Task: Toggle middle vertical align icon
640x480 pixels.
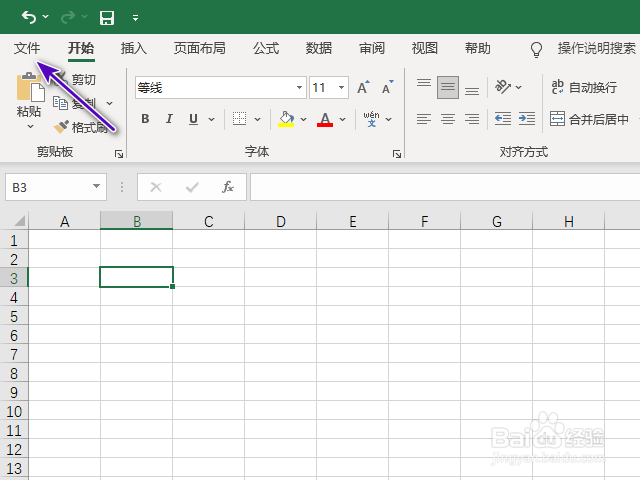Action: click(448, 87)
